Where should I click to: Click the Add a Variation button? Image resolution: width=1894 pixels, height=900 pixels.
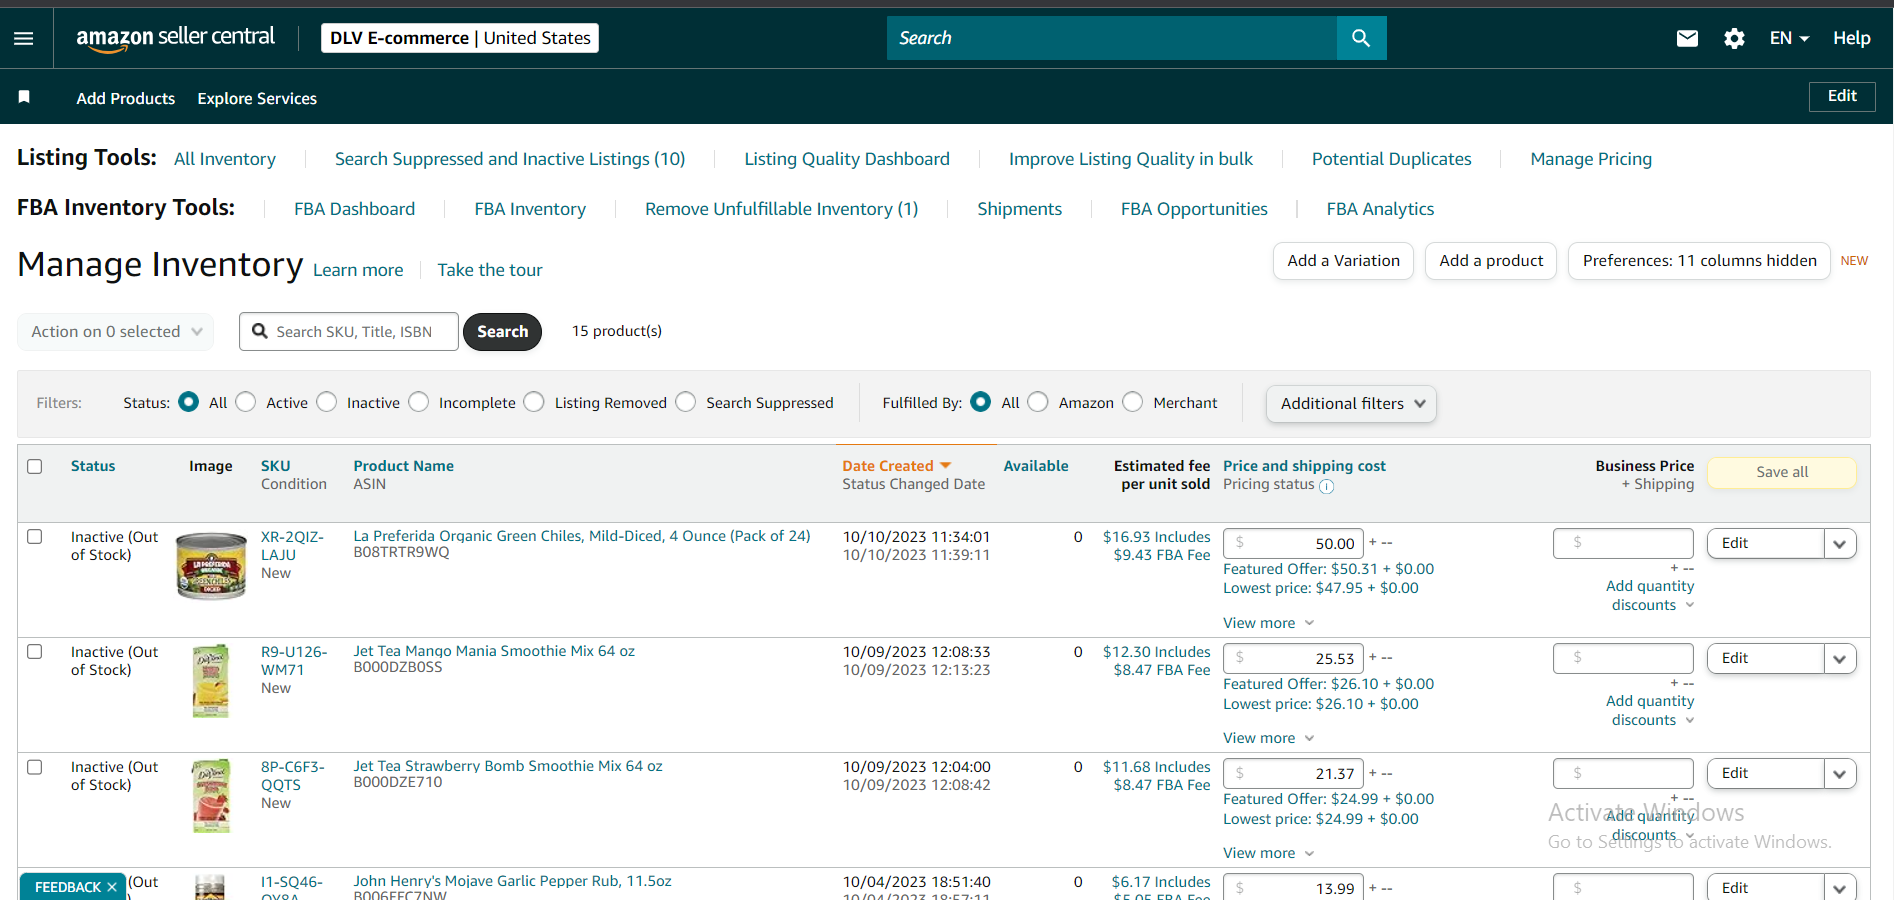point(1343,261)
